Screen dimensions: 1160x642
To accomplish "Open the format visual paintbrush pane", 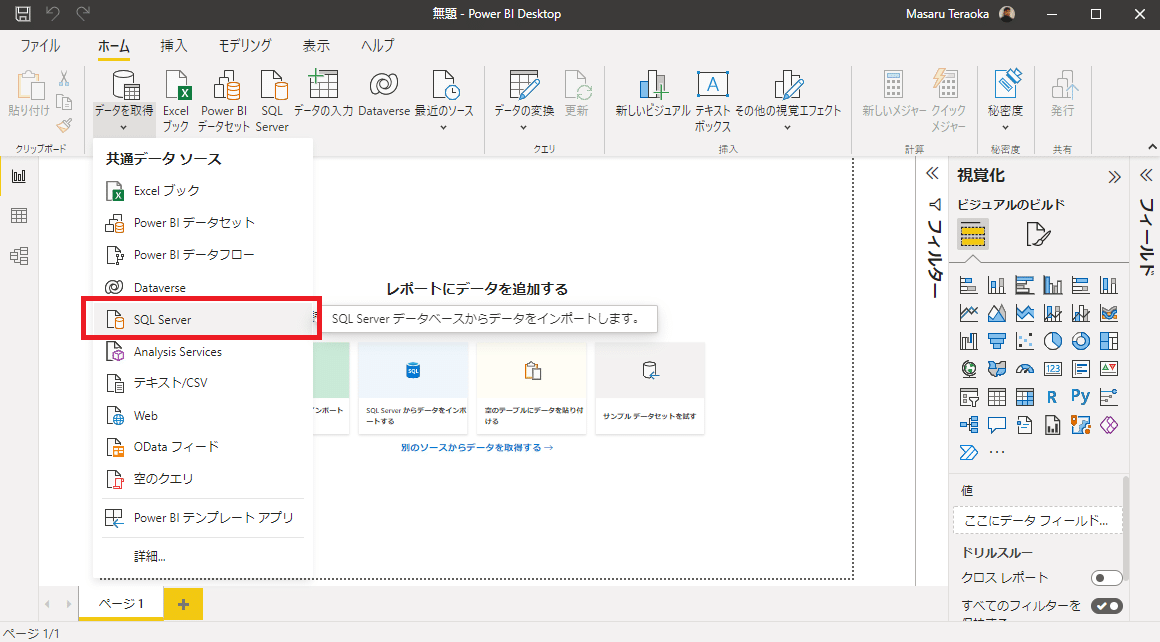I will pyautogui.click(x=1038, y=234).
